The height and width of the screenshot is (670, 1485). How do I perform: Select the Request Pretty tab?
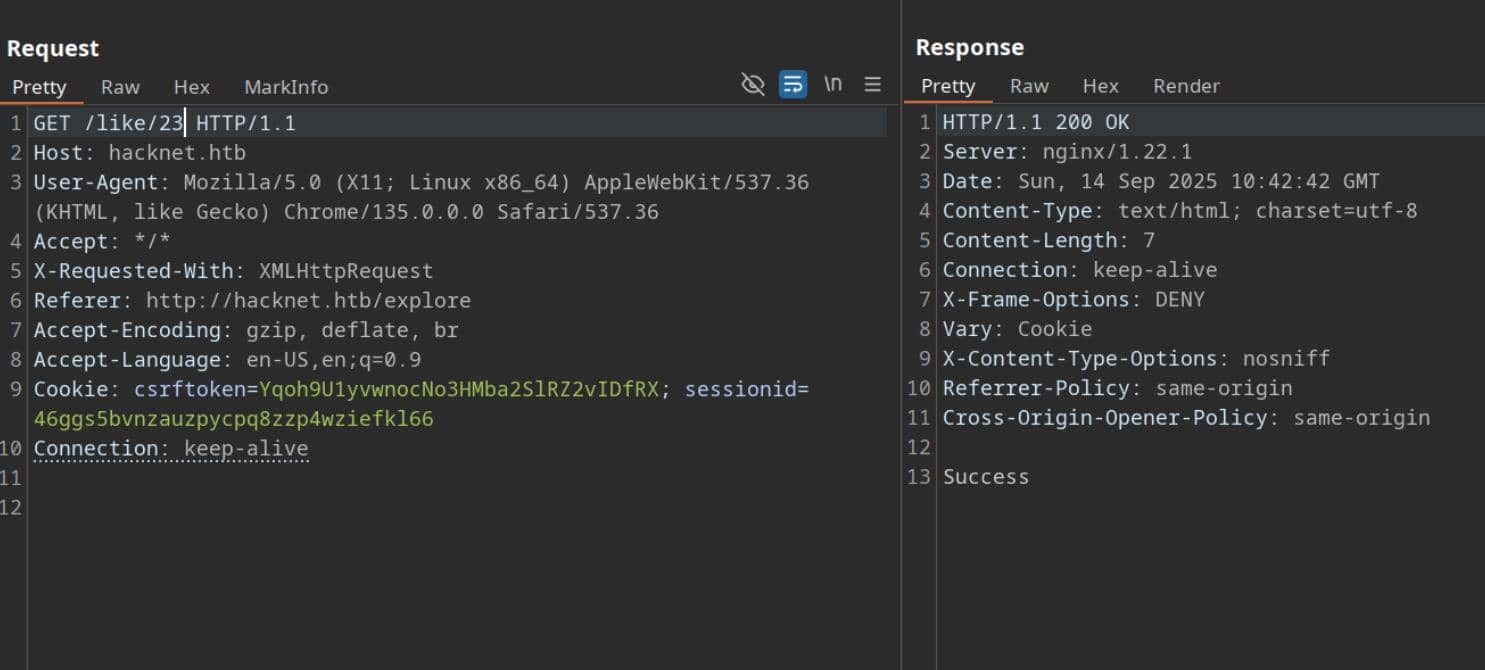point(39,87)
